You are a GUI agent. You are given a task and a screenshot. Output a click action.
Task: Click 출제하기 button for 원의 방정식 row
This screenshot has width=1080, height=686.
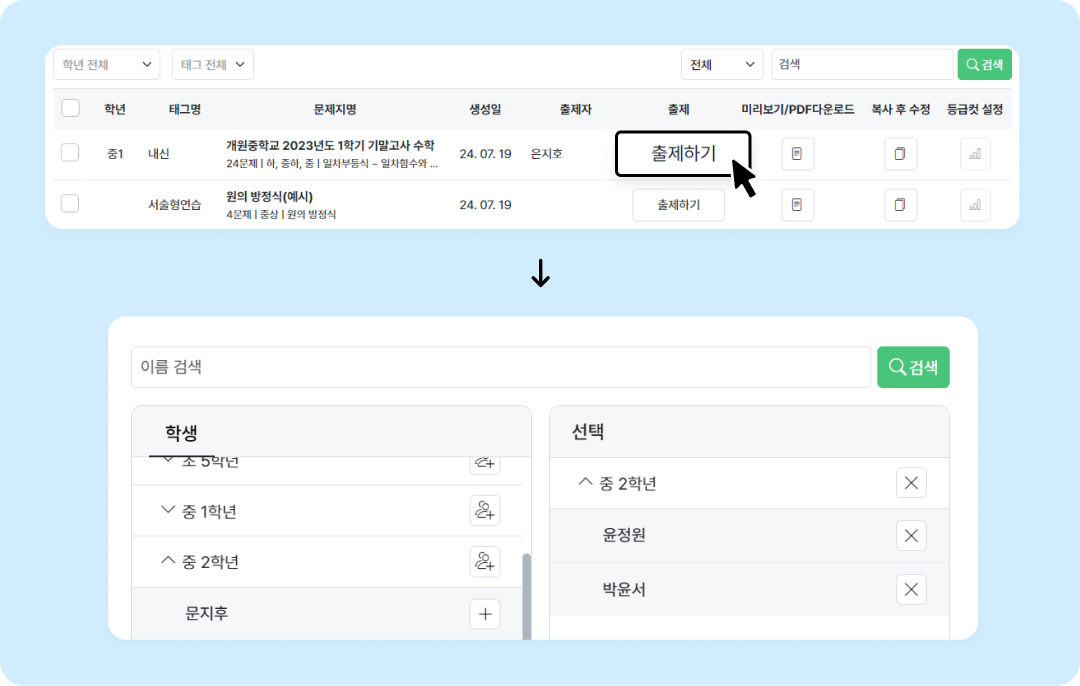(x=678, y=205)
